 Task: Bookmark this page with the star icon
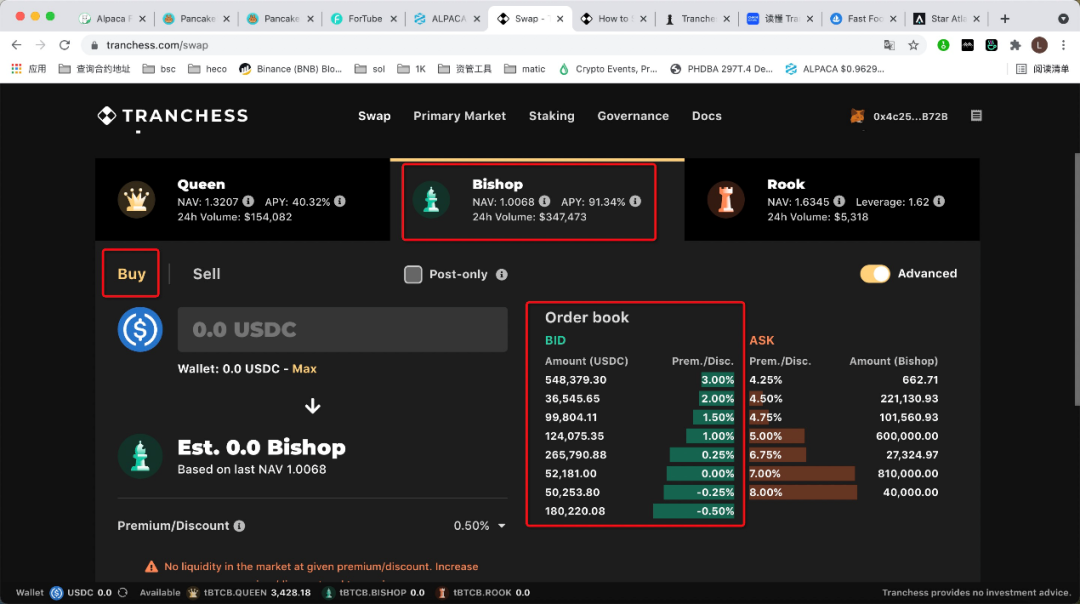pos(913,45)
